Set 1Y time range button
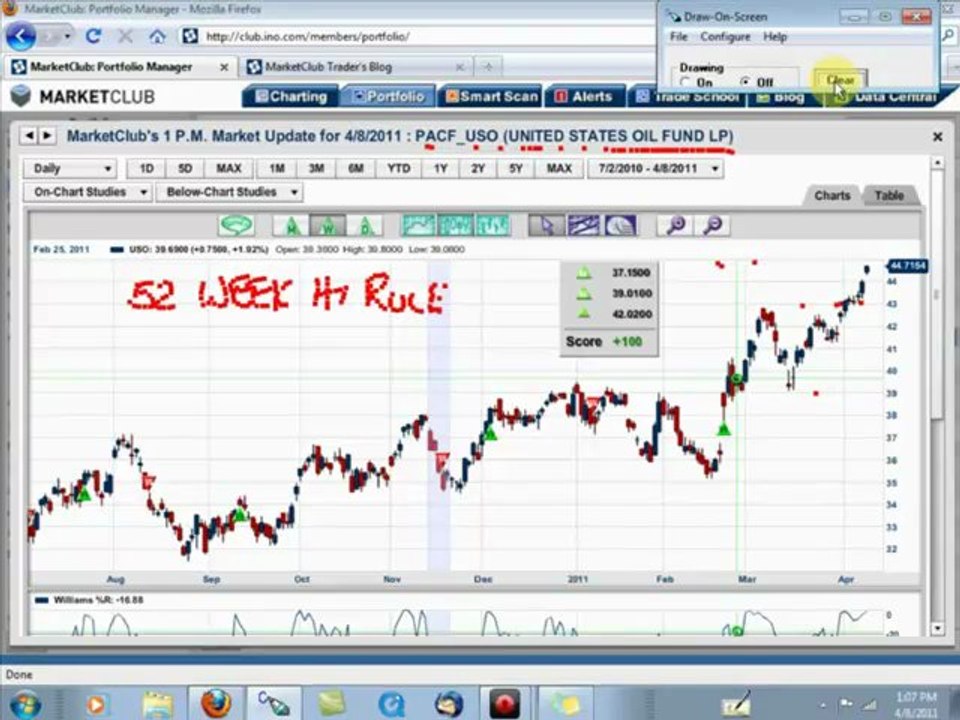Screen dimensions: 960x720 click(440, 168)
